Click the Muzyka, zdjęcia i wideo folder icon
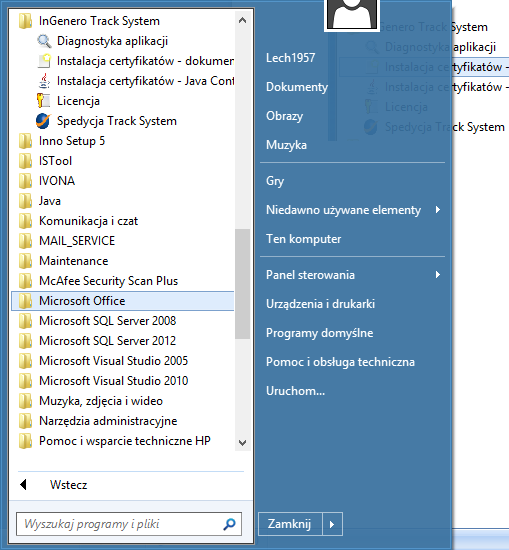509x550 pixels. pos(25,401)
